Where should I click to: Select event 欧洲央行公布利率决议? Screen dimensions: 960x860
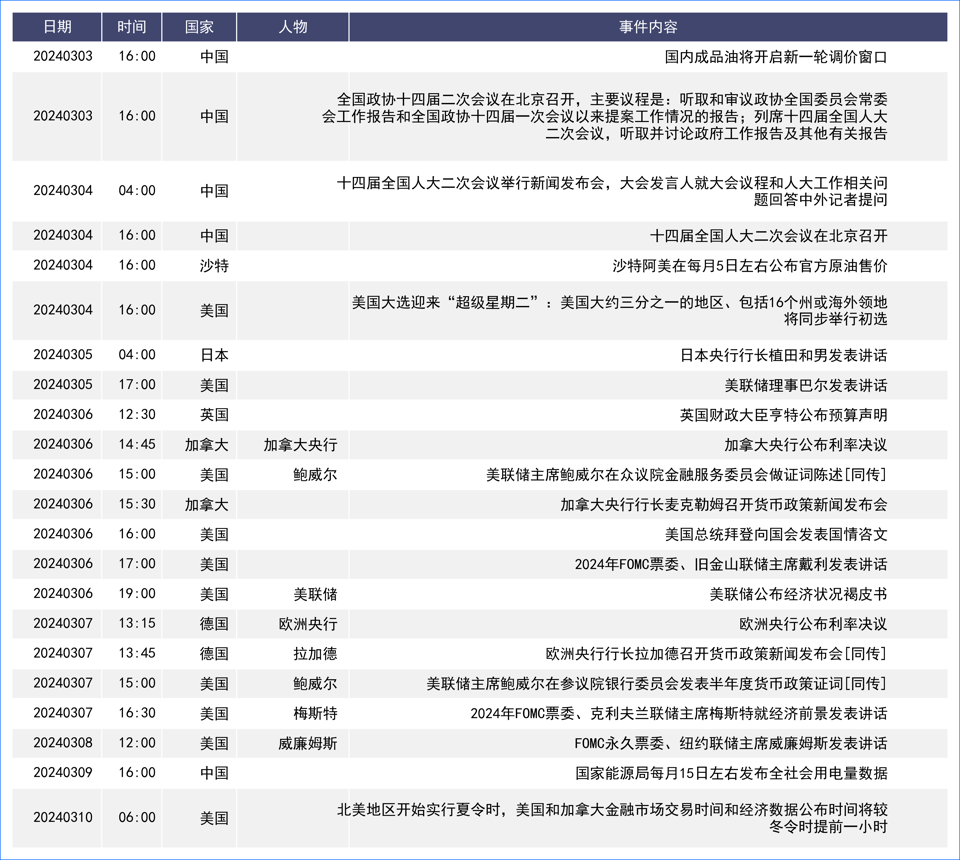tap(813, 624)
